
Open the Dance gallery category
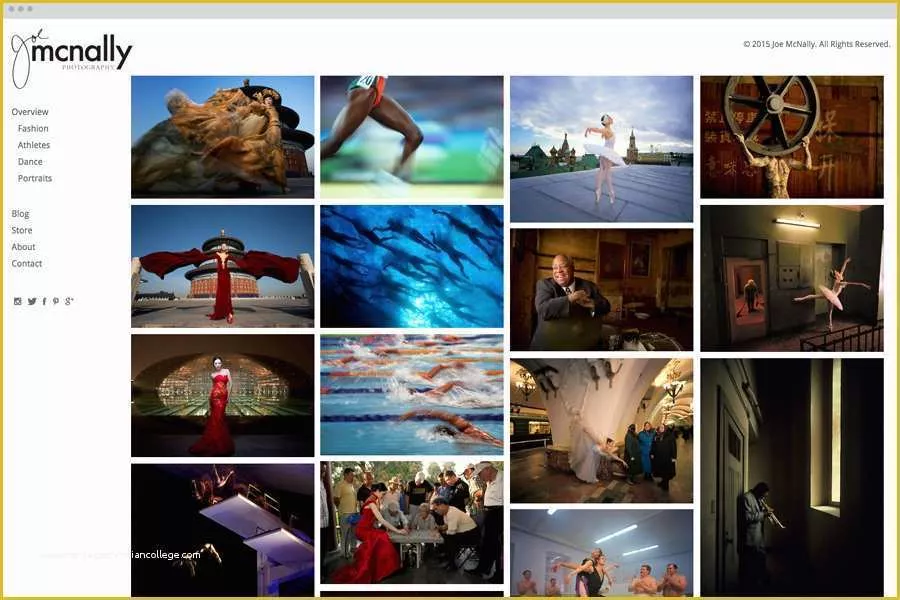pyautogui.click(x=30, y=162)
